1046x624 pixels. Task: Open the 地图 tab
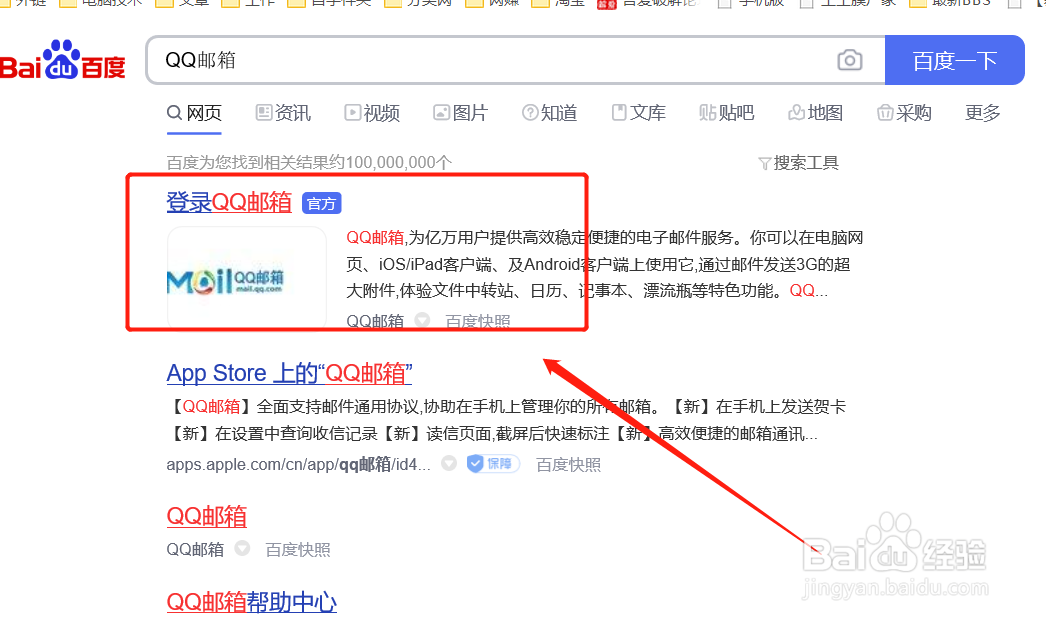[x=816, y=113]
